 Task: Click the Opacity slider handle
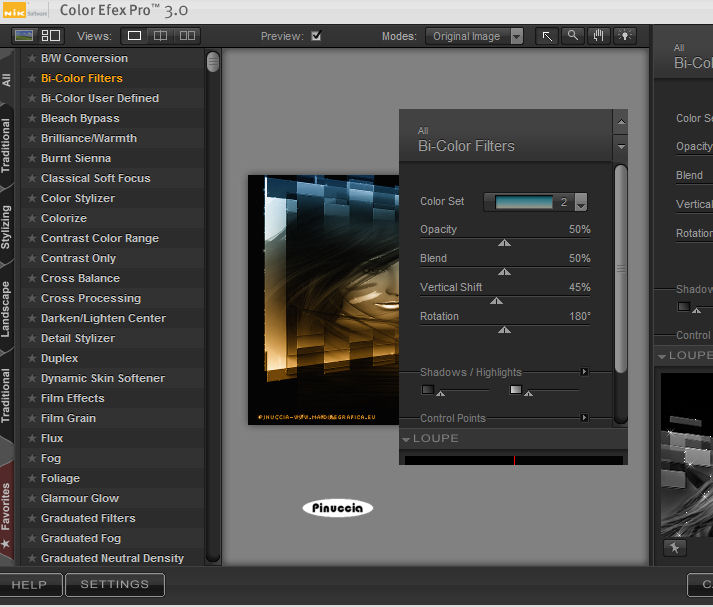pyautogui.click(x=505, y=242)
